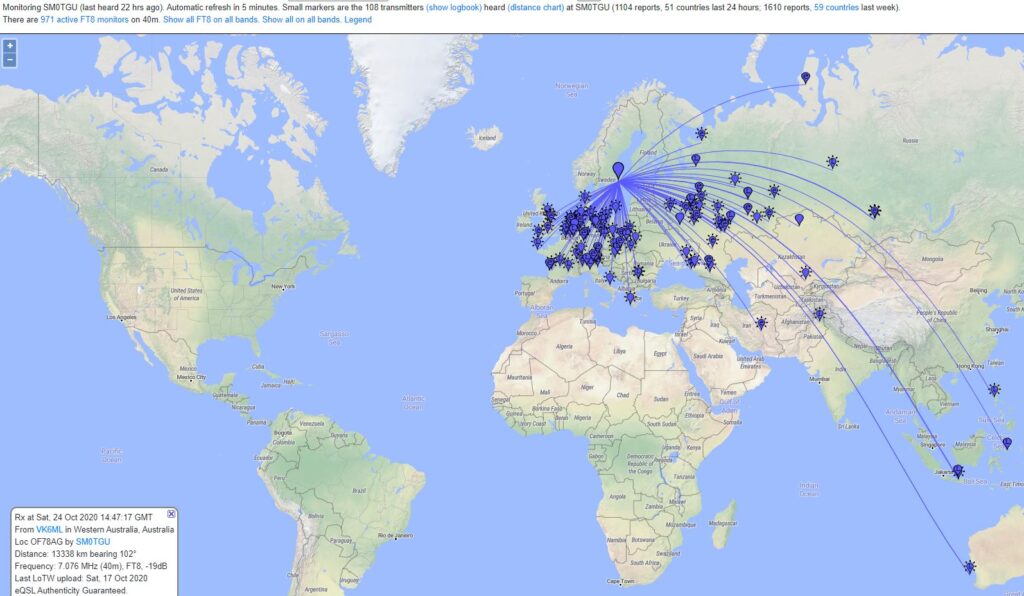
Task: Close the VK6ML reception info popup
Action: (171, 514)
